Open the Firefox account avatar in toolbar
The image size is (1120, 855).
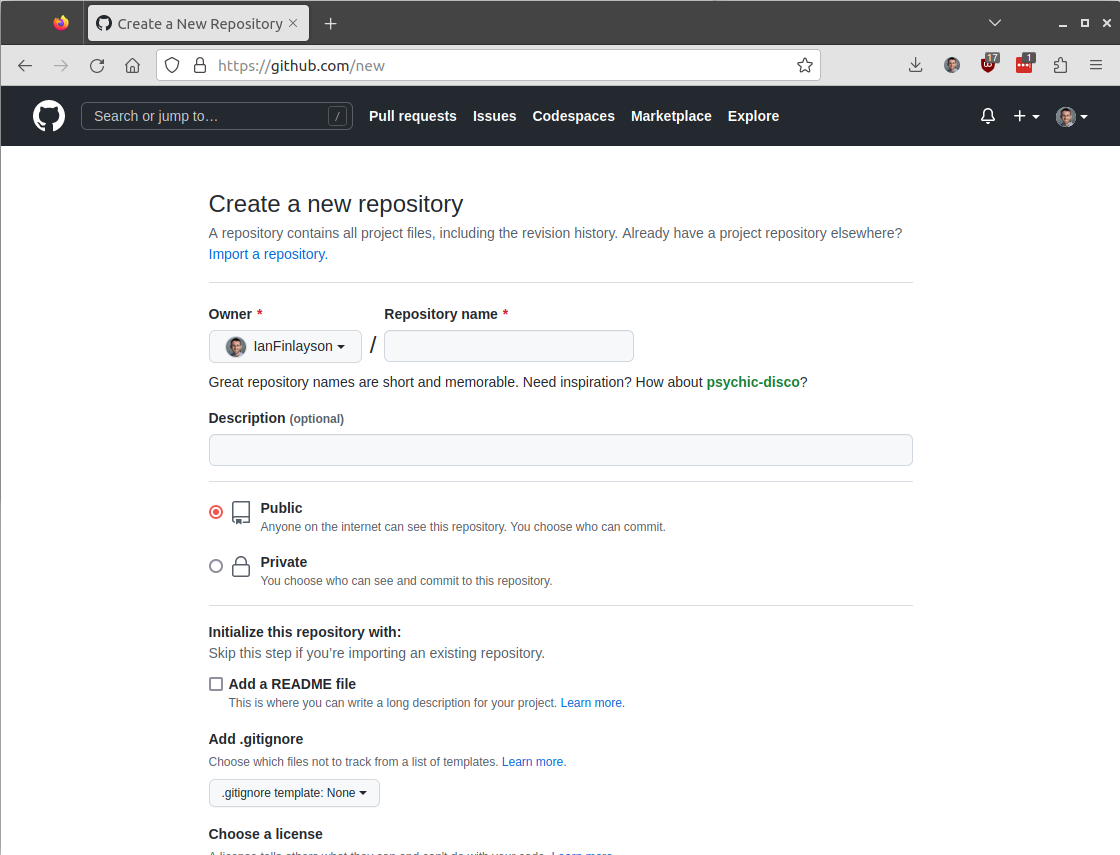click(x=951, y=66)
